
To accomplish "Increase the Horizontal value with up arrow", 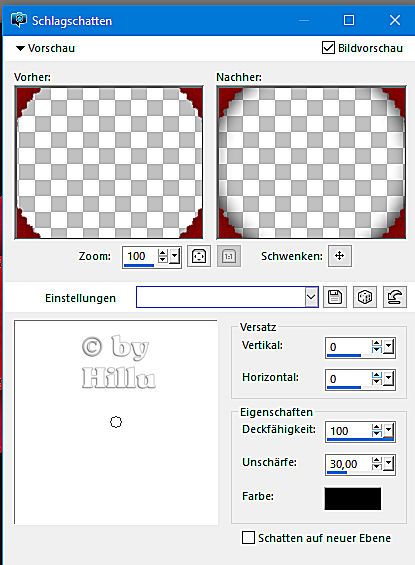I will pyautogui.click(x=376, y=375).
